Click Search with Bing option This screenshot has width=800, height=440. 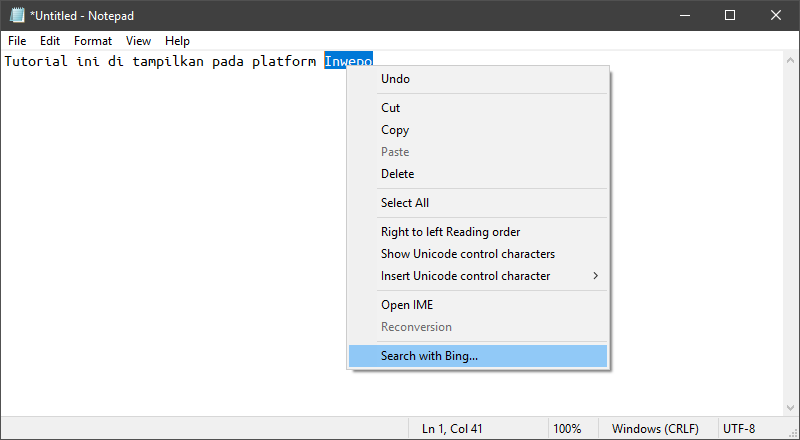(429, 355)
